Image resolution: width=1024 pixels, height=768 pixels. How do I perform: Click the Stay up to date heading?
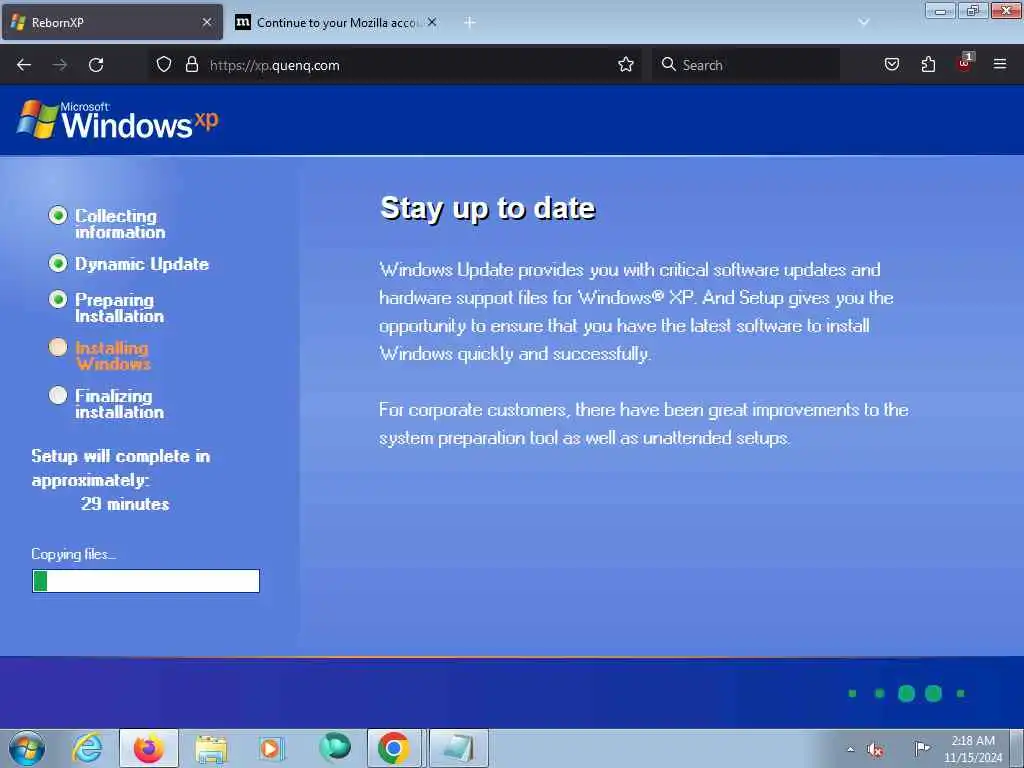(x=487, y=209)
